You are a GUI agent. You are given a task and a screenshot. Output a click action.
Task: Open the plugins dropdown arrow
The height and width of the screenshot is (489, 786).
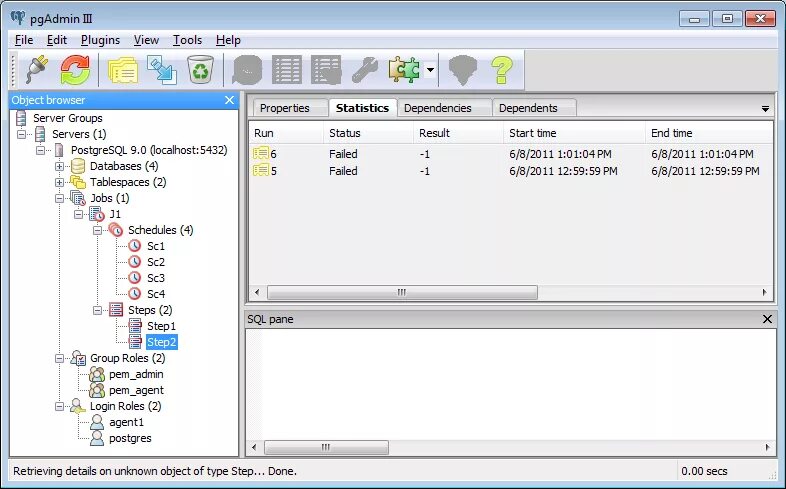(430, 70)
